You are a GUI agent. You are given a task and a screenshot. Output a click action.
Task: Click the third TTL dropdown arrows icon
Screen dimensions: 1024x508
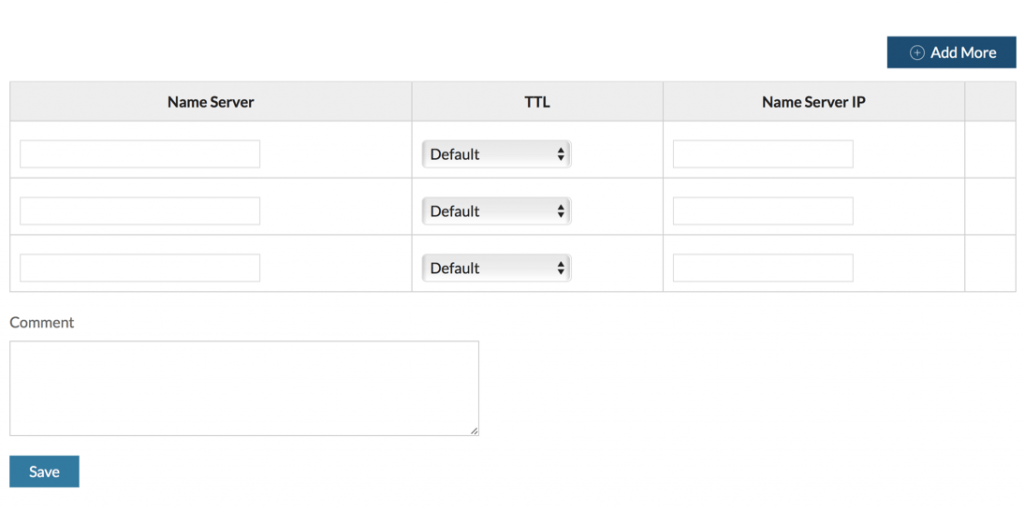tap(560, 268)
